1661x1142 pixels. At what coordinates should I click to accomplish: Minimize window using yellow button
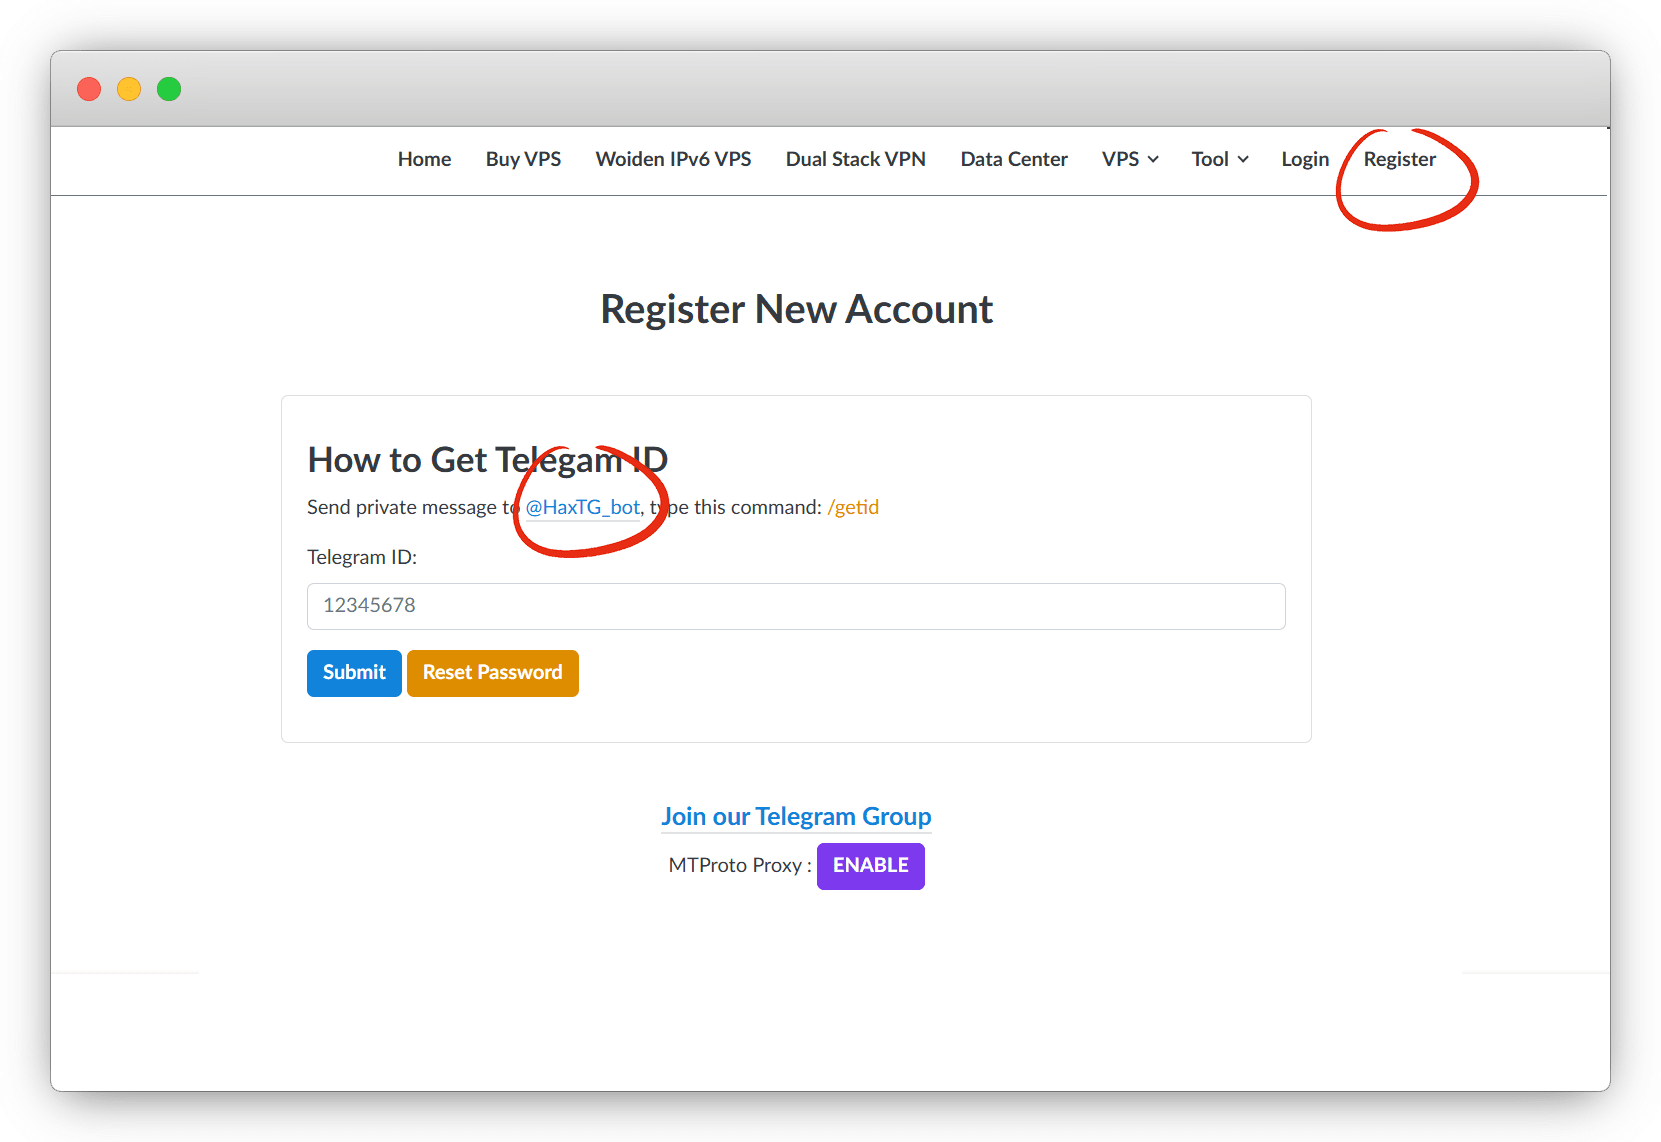point(129,89)
